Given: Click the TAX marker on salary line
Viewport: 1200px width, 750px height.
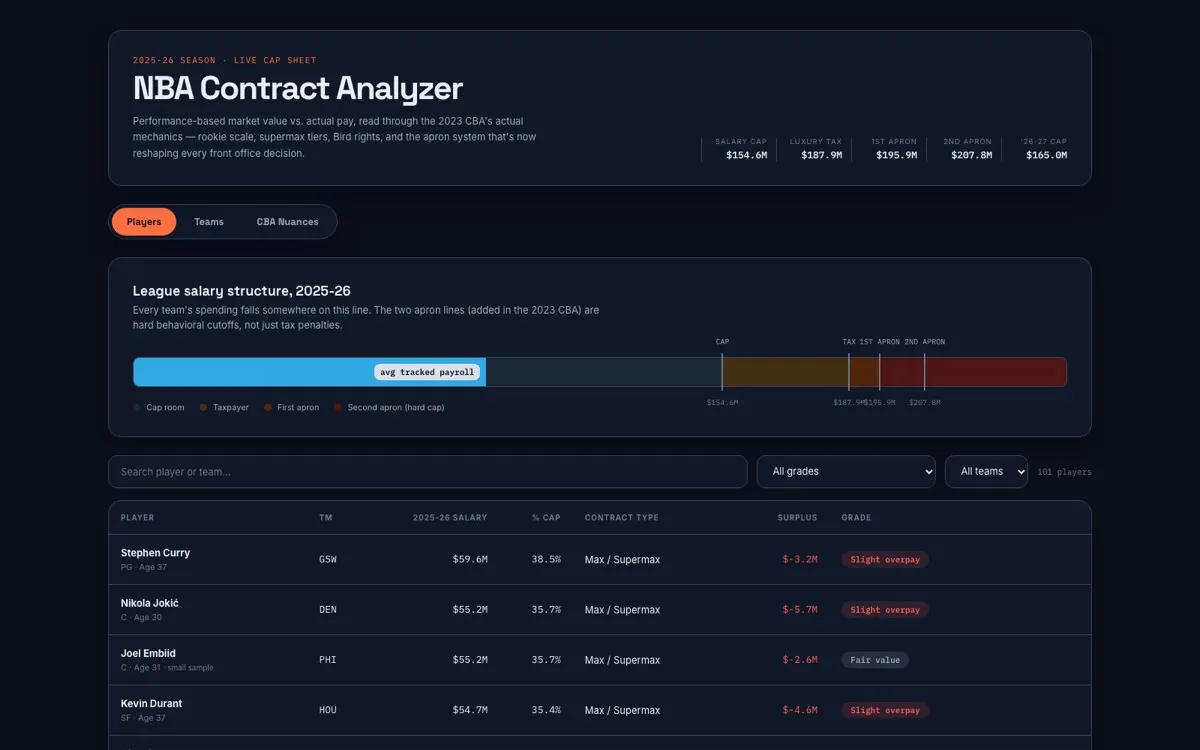Looking at the screenshot, I should pos(849,342).
